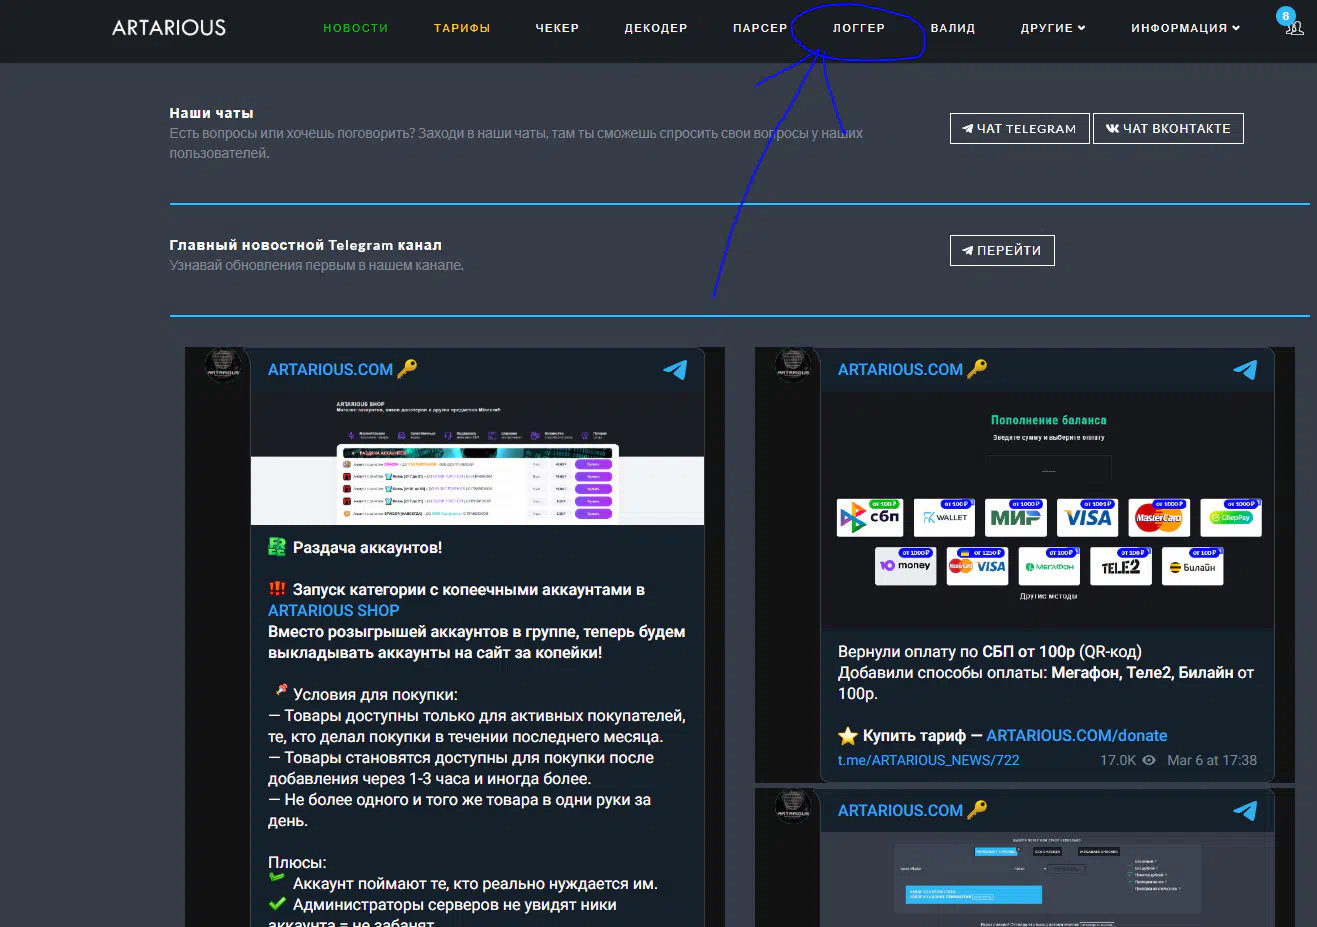Image resolution: width=1317 pixels, height=927 pixels.
Task: Click the ЮMoney payment logo
Action: [905, 566]
